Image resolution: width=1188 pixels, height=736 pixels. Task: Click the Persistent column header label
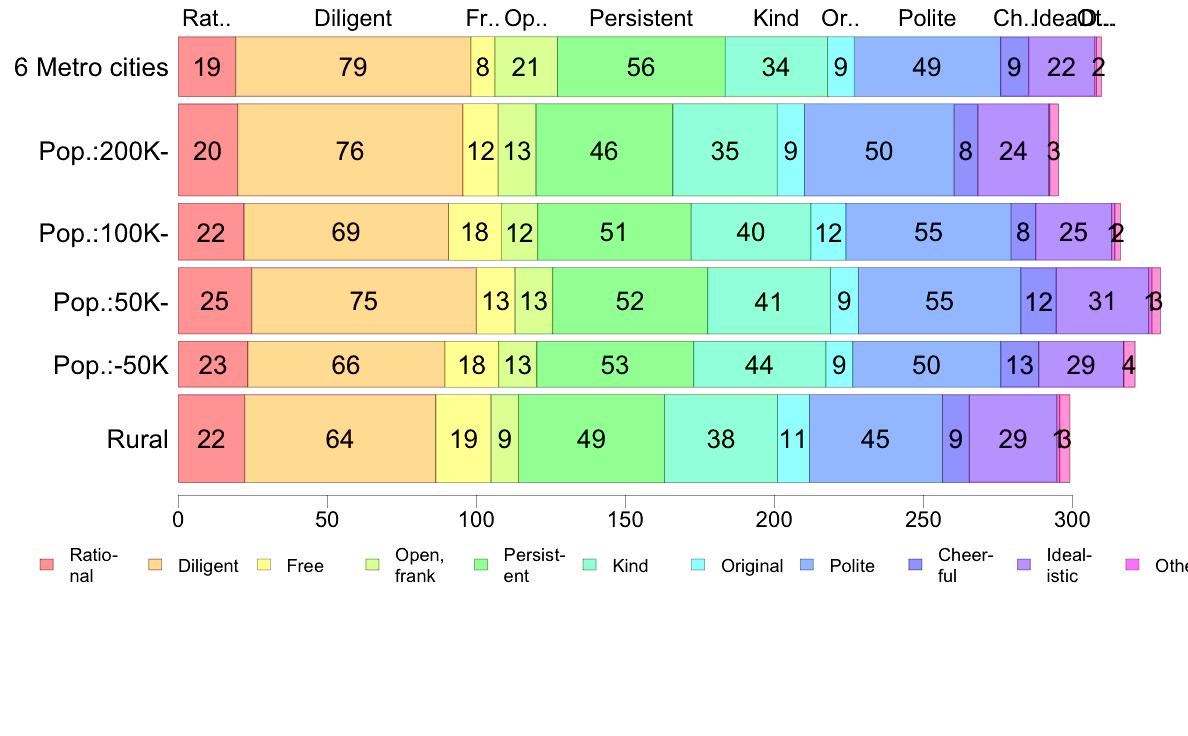pos(641,18)
